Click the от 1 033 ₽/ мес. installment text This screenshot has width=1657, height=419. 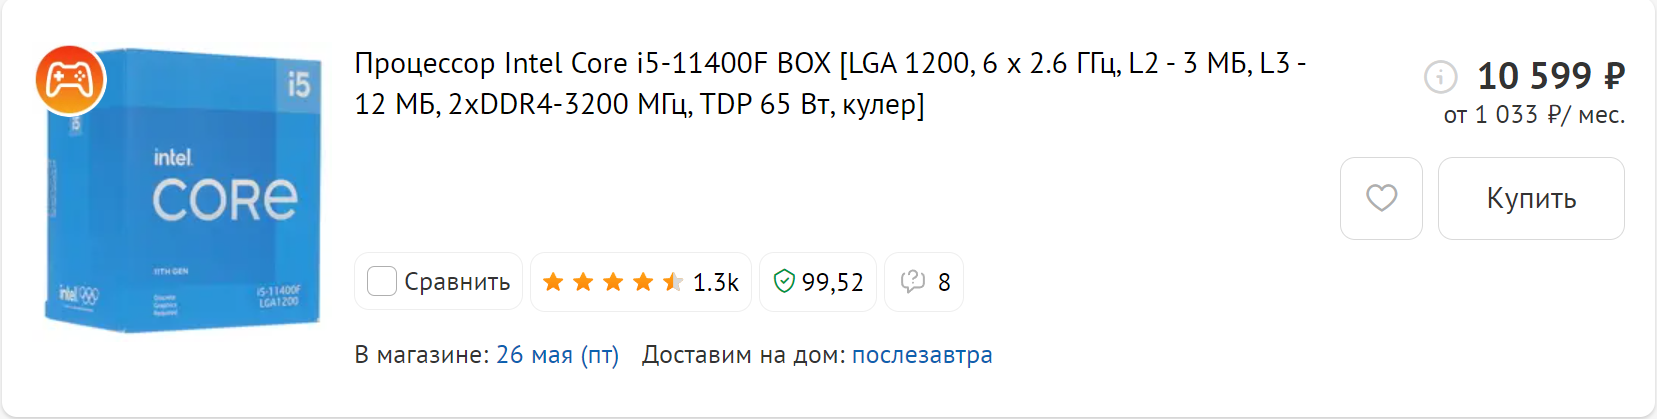pyautogui.click(x=1534, y=115)
